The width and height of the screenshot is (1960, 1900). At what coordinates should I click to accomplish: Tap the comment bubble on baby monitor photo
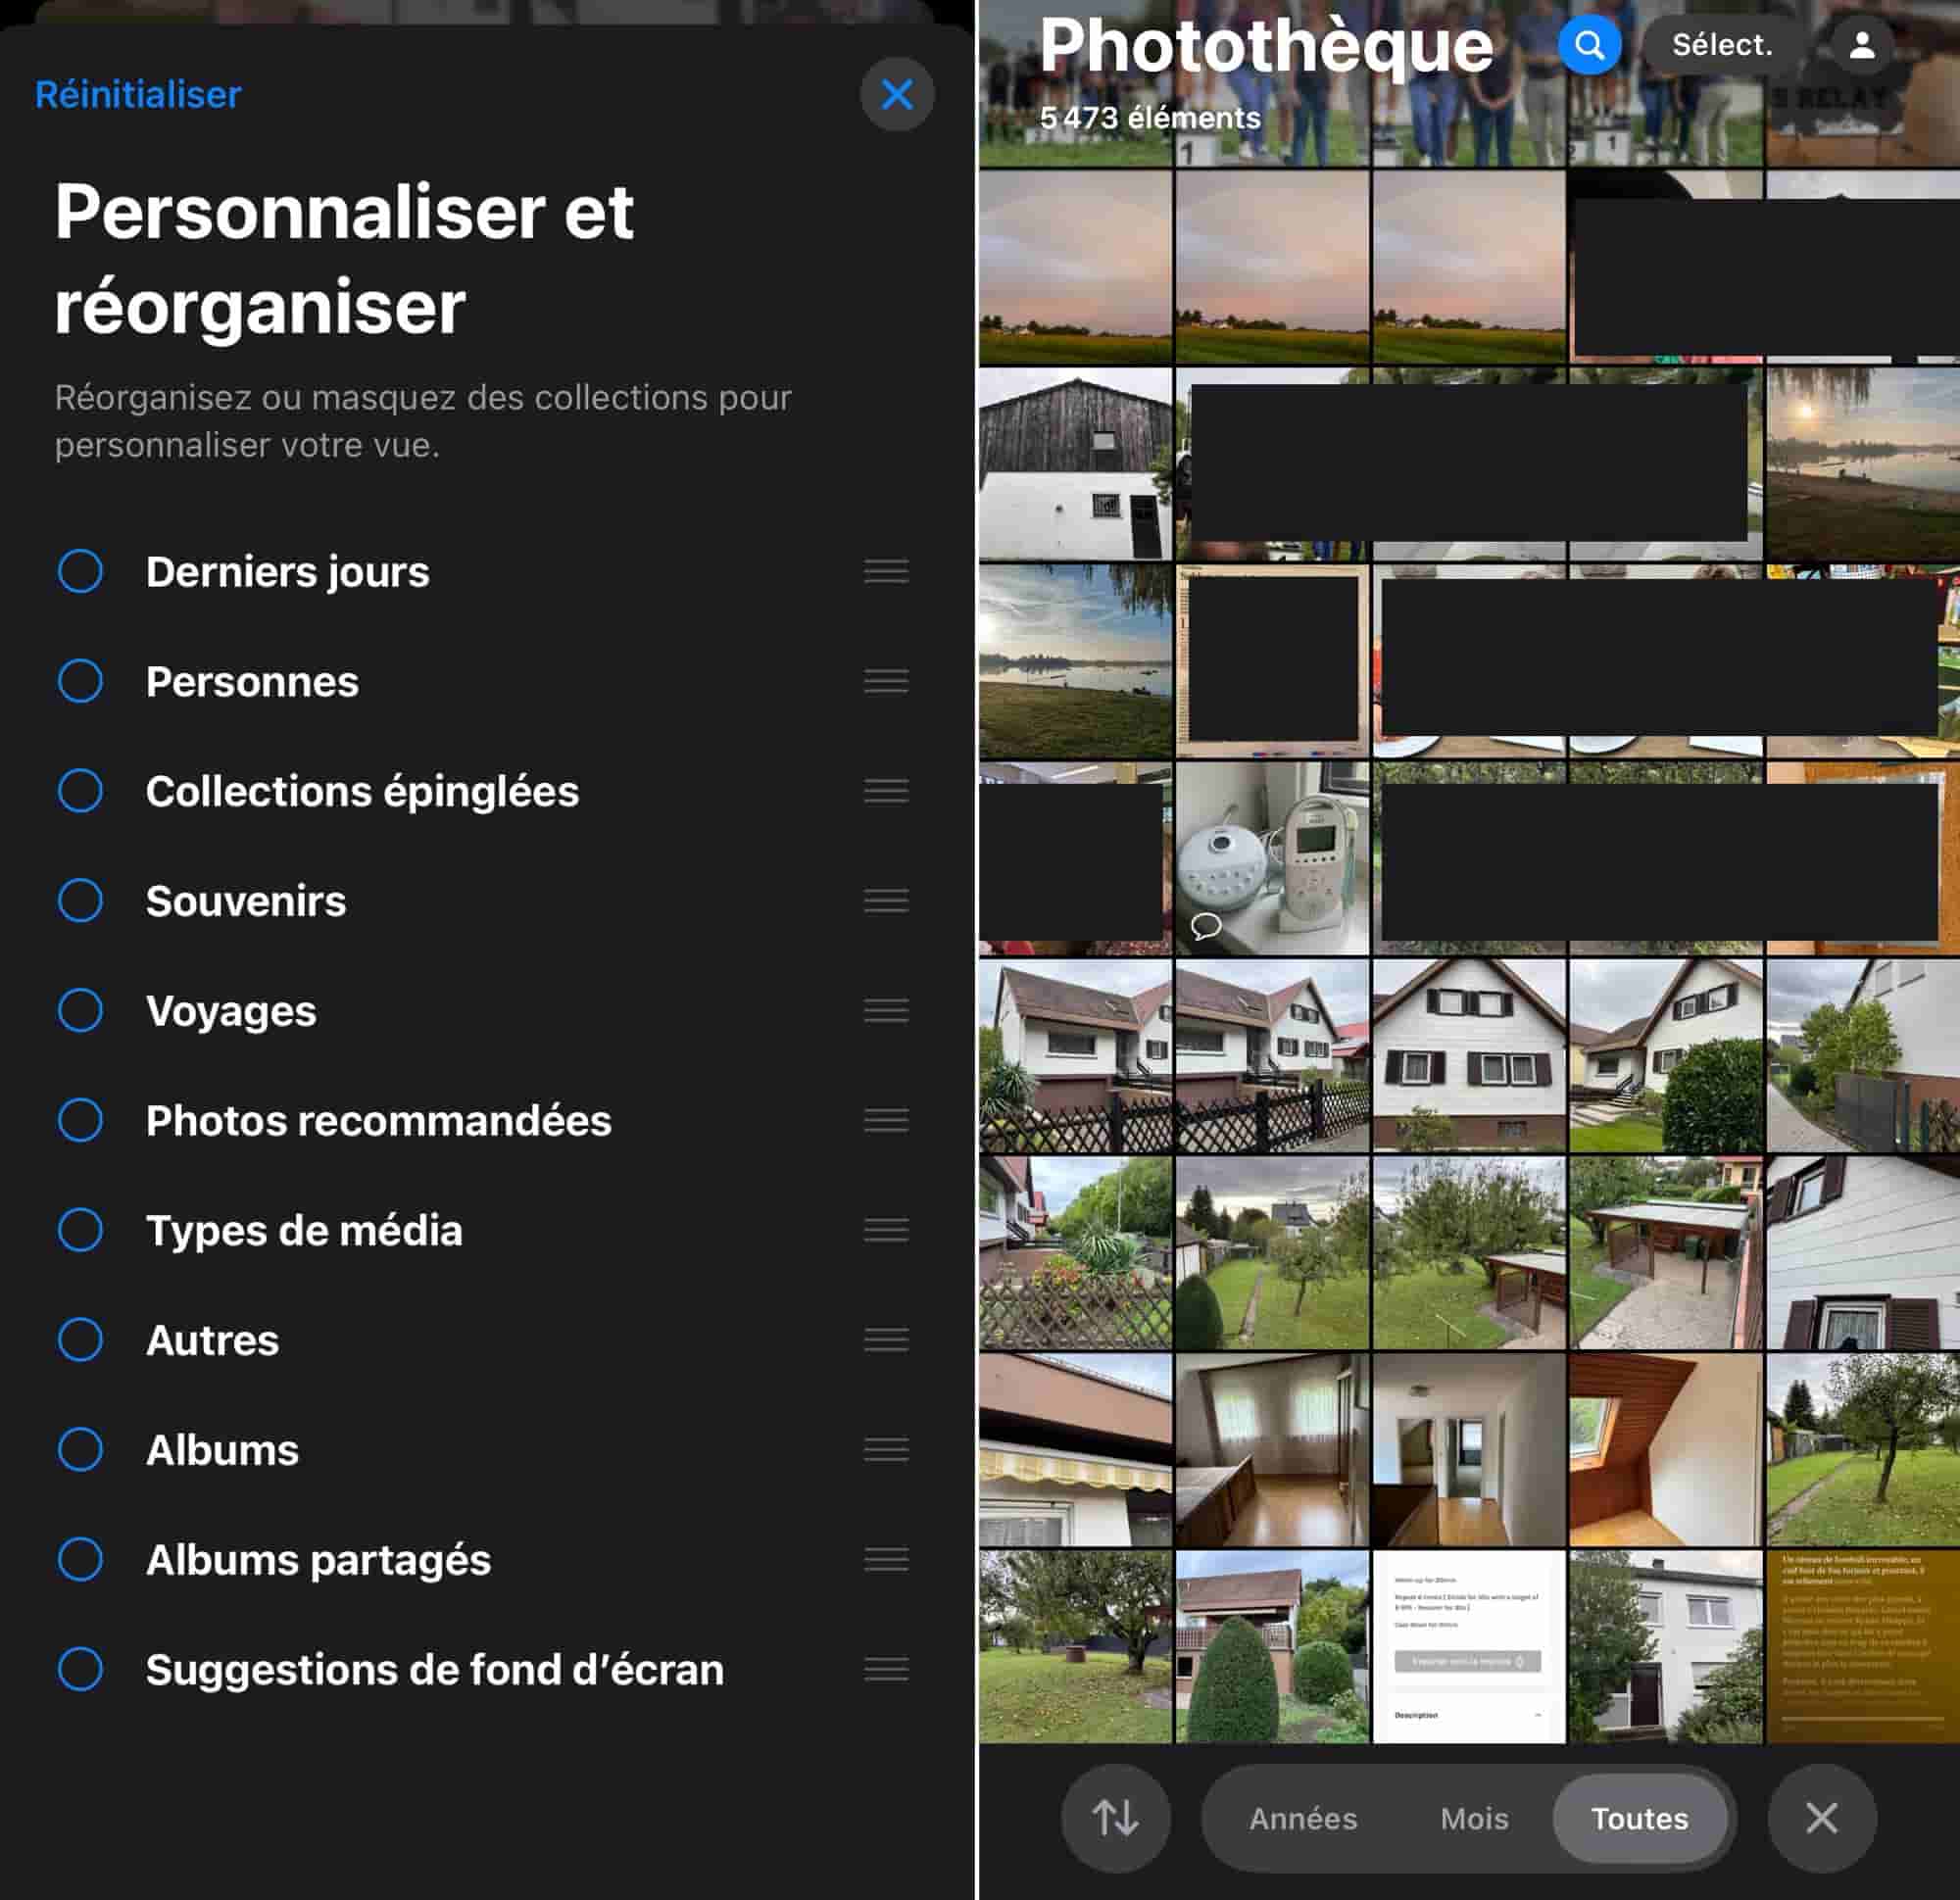(1206, 925)
